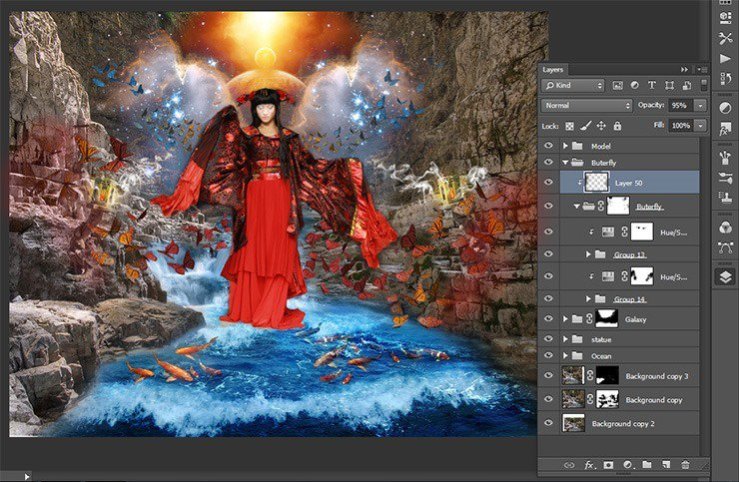Filter layers by smart objects icon
The height and width of the screenshot is (482, 739).
(x=687, y=85)
